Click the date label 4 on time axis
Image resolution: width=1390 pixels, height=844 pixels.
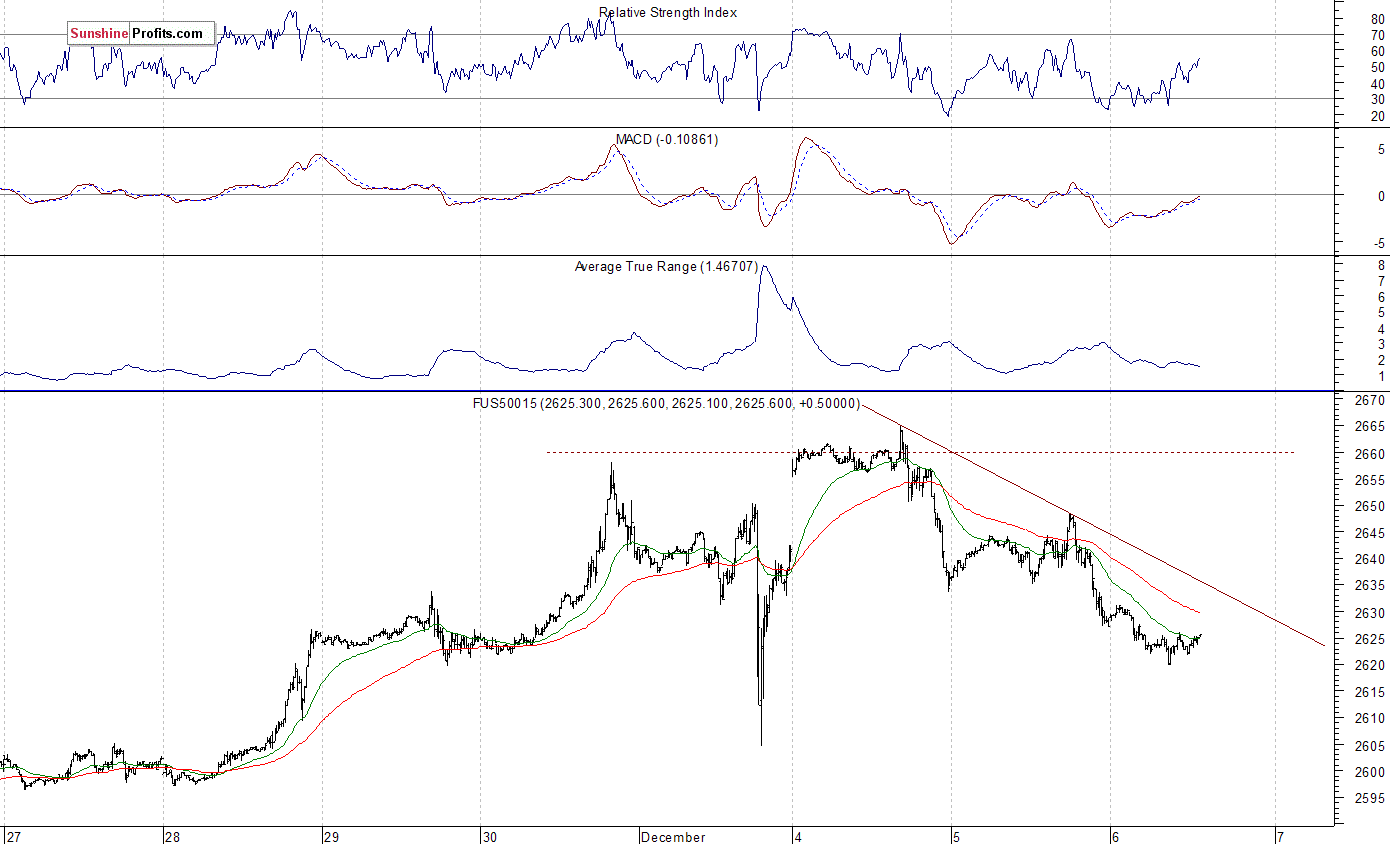(x=799, y=837)
